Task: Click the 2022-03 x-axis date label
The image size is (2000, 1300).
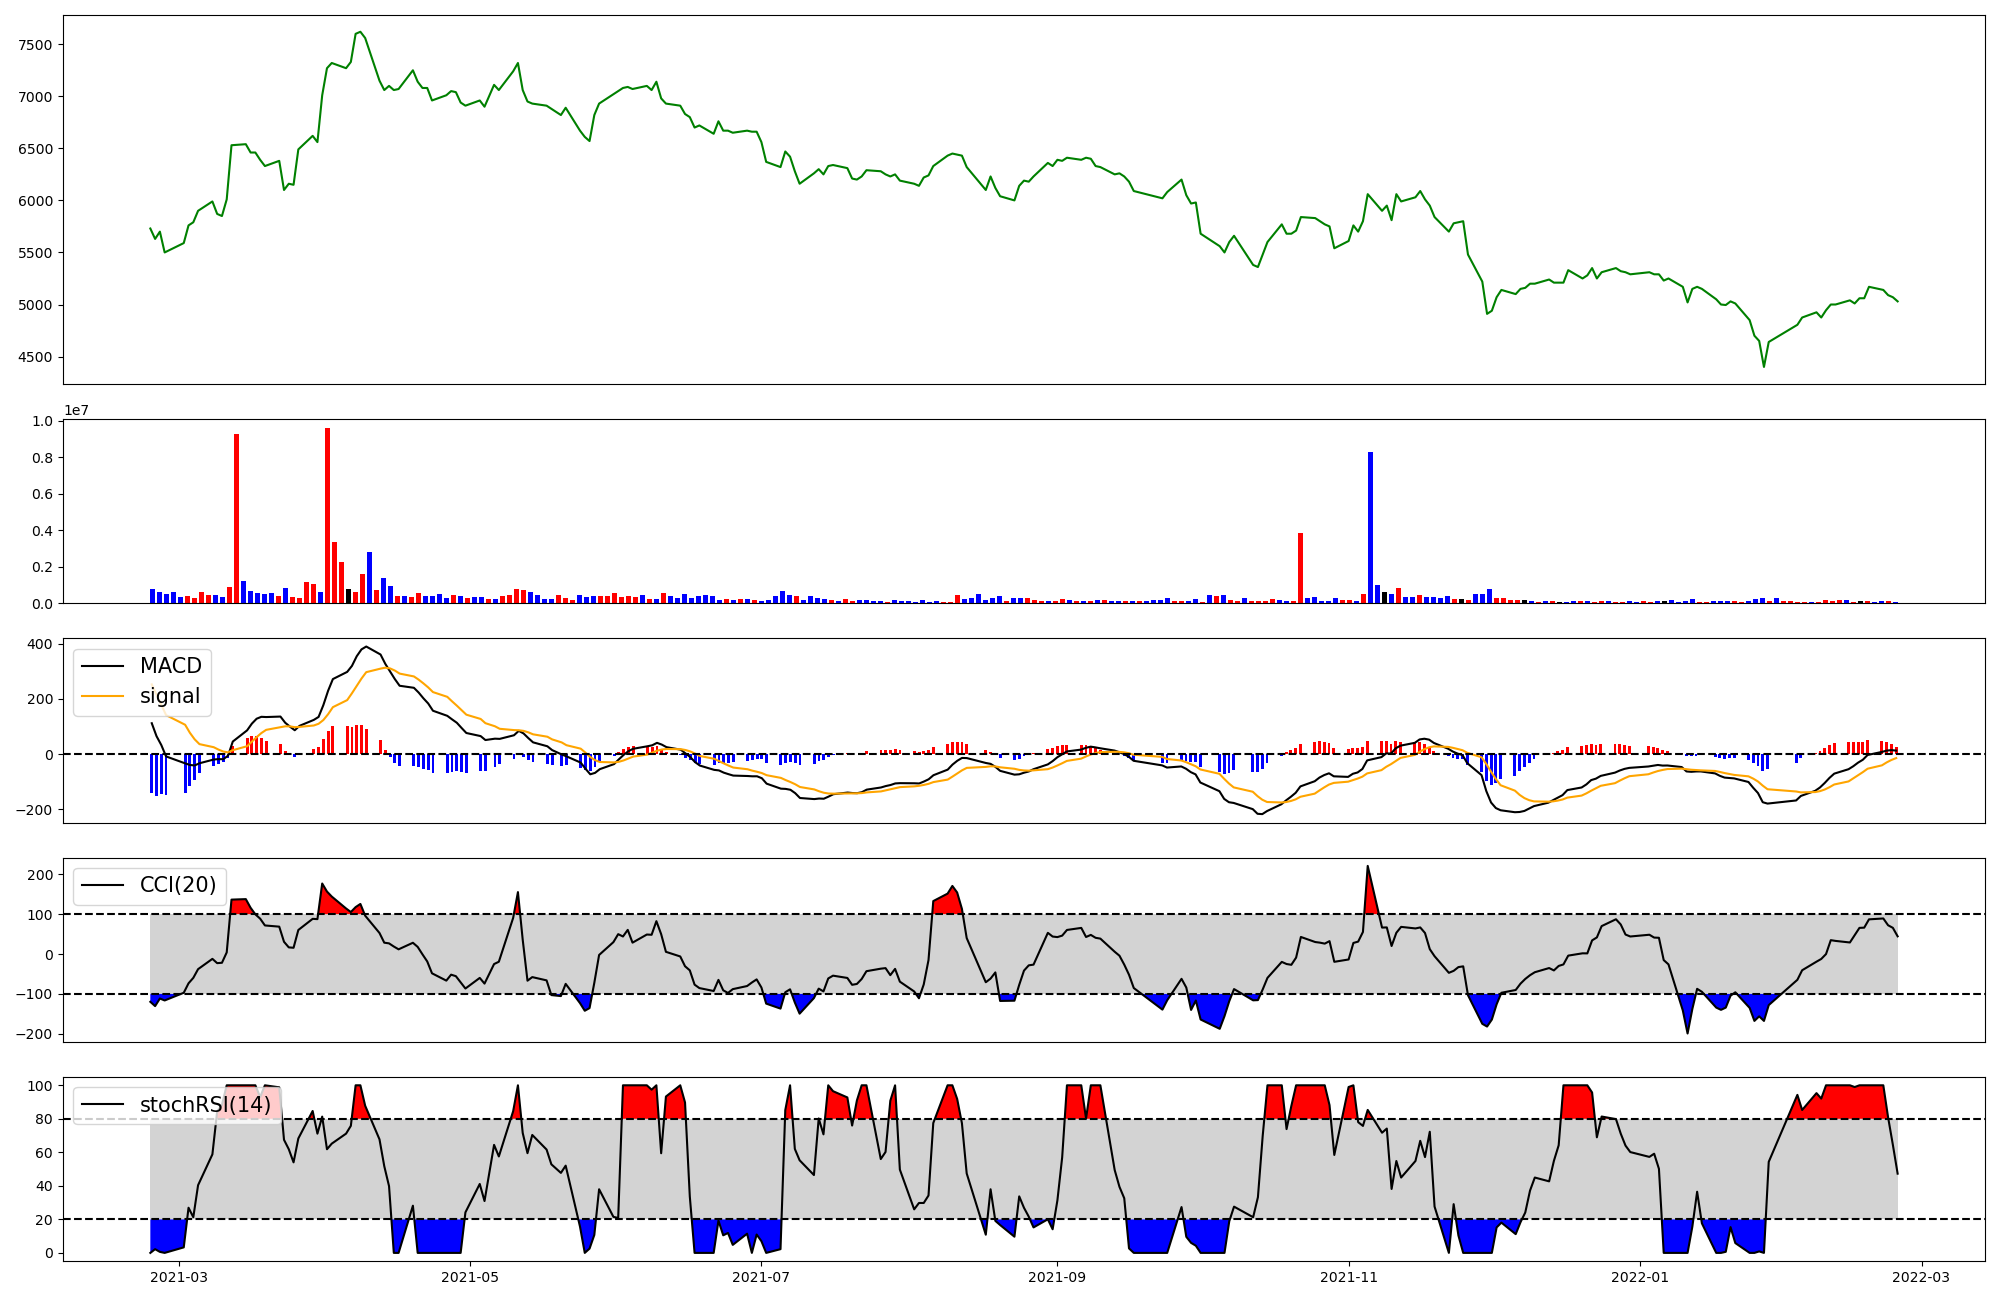Action: [1922, 1277]
